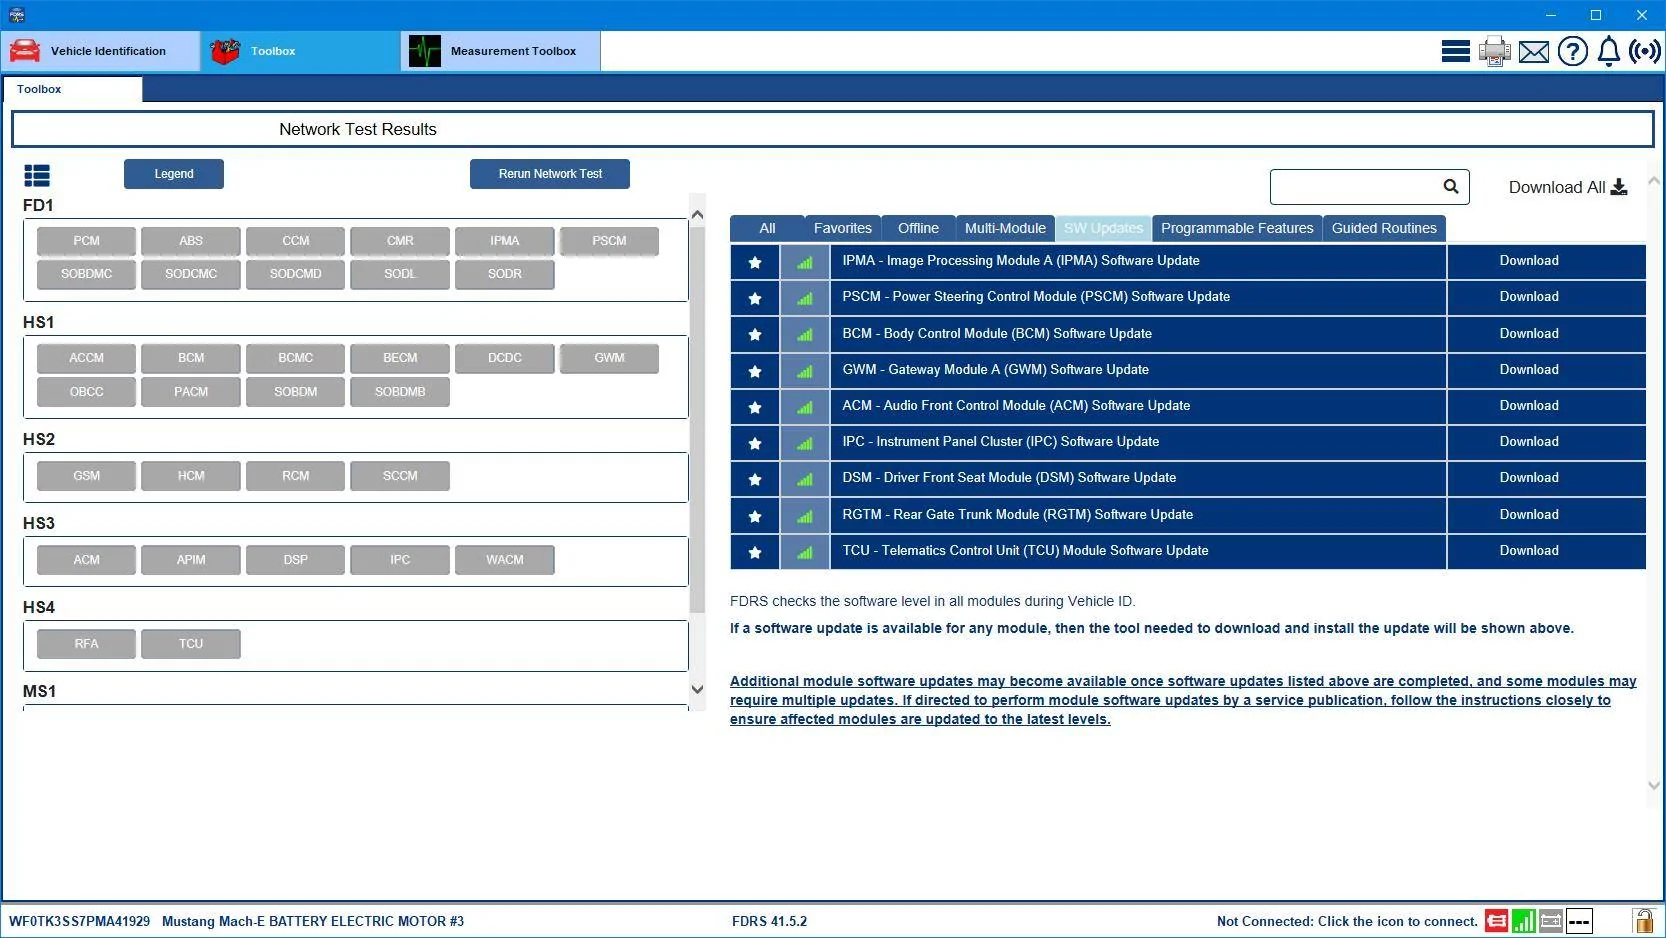Click the signal icon in the TCU update row

[805, 552]
